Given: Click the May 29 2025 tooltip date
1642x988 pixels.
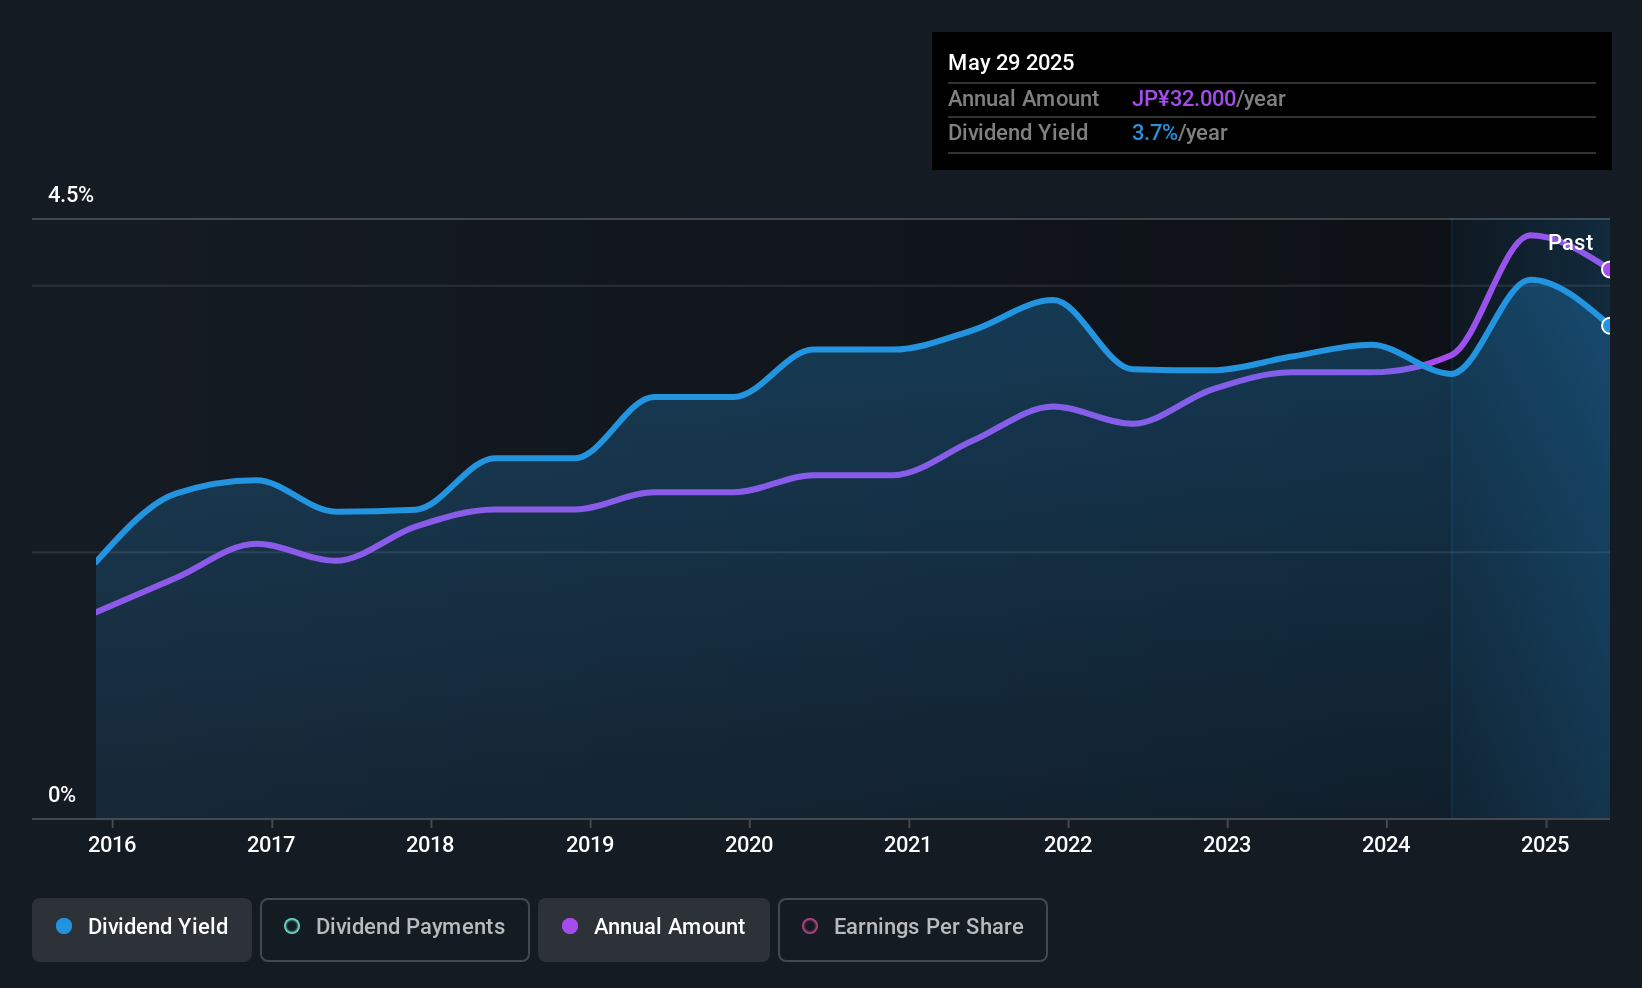Looking at the screenshot, I should tap(1011, 63).
